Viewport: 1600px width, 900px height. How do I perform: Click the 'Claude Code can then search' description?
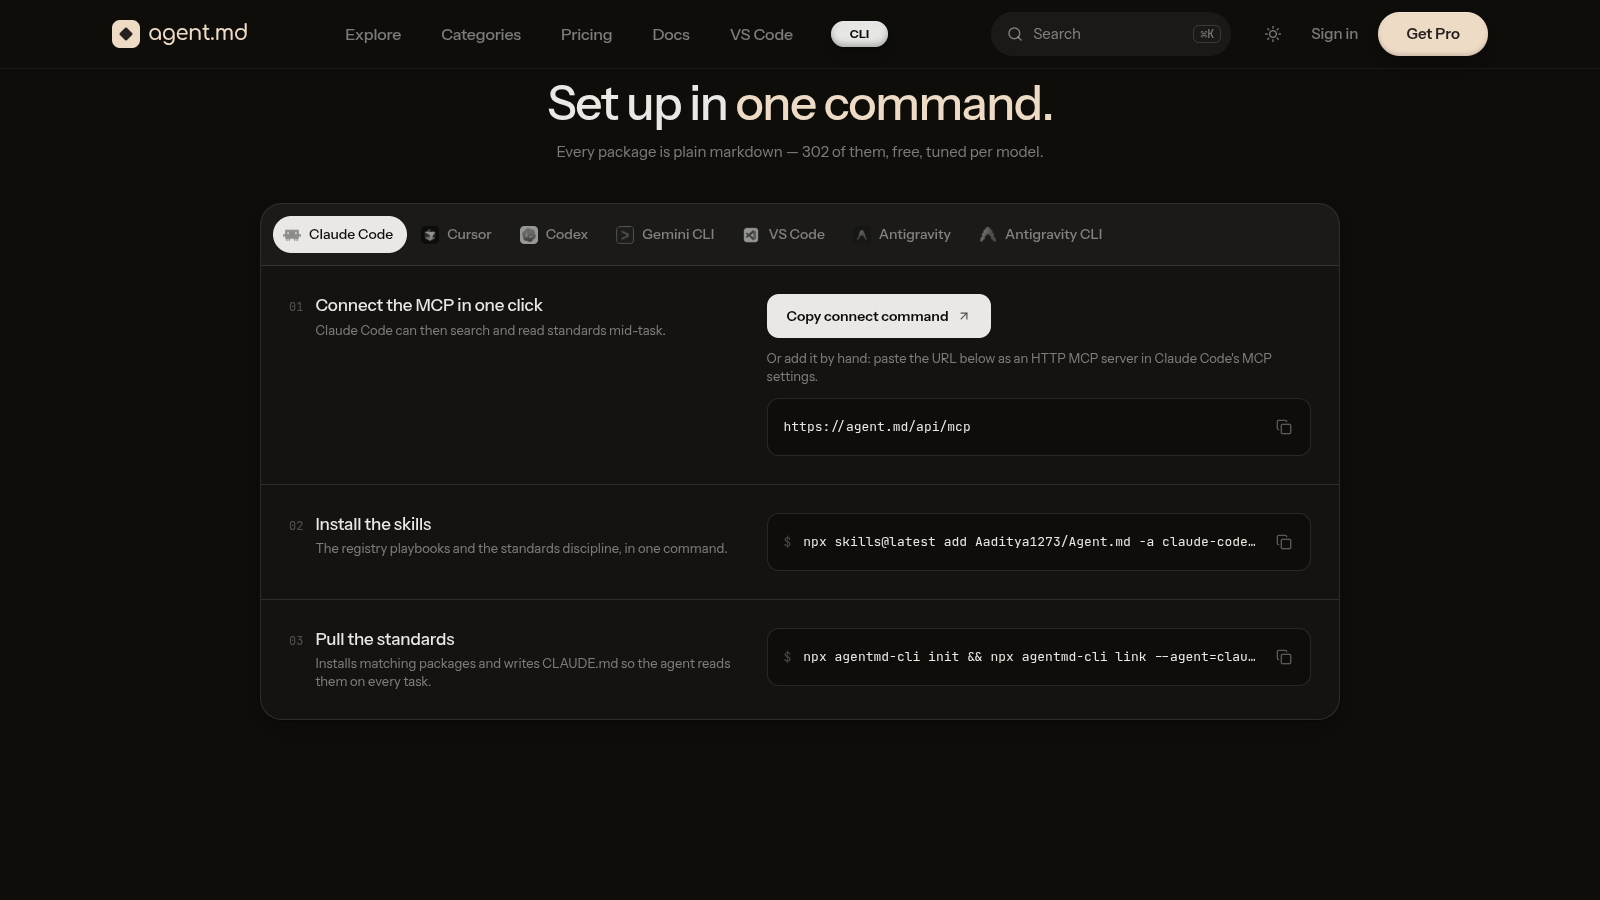(490, 330)
